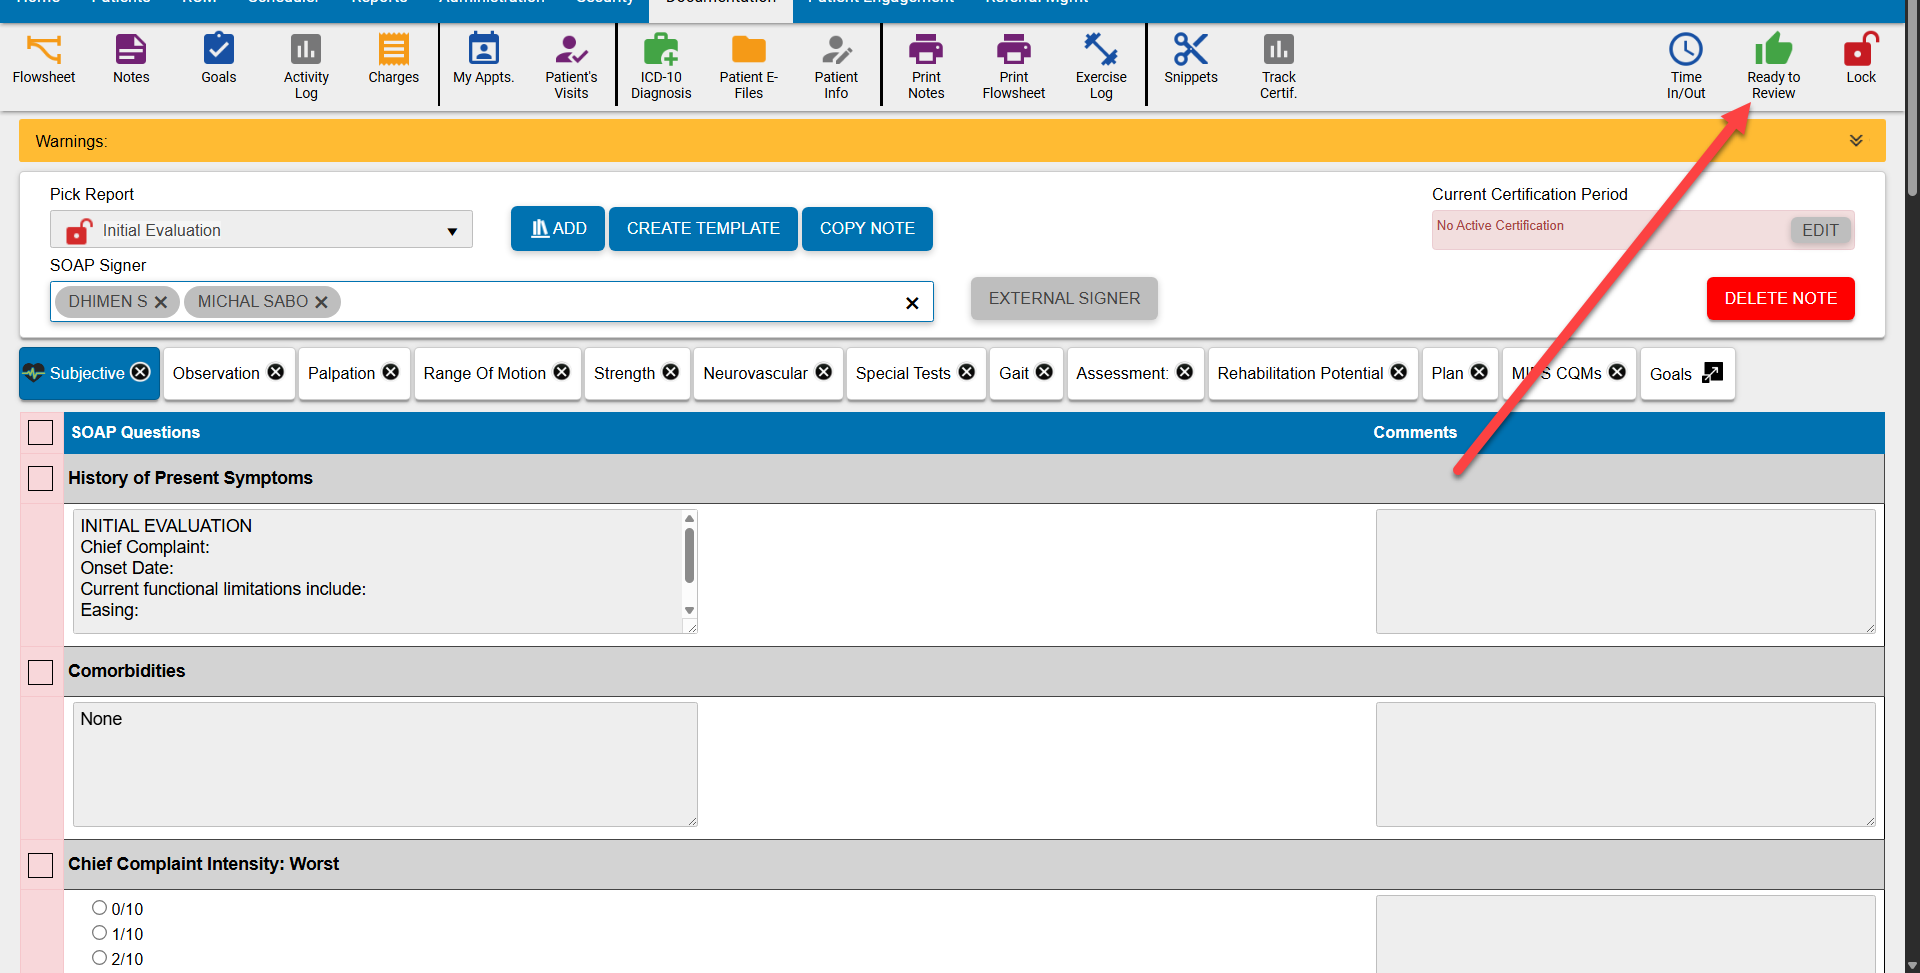Select the 0/10 pain intensity radio button

coord(99,906)
